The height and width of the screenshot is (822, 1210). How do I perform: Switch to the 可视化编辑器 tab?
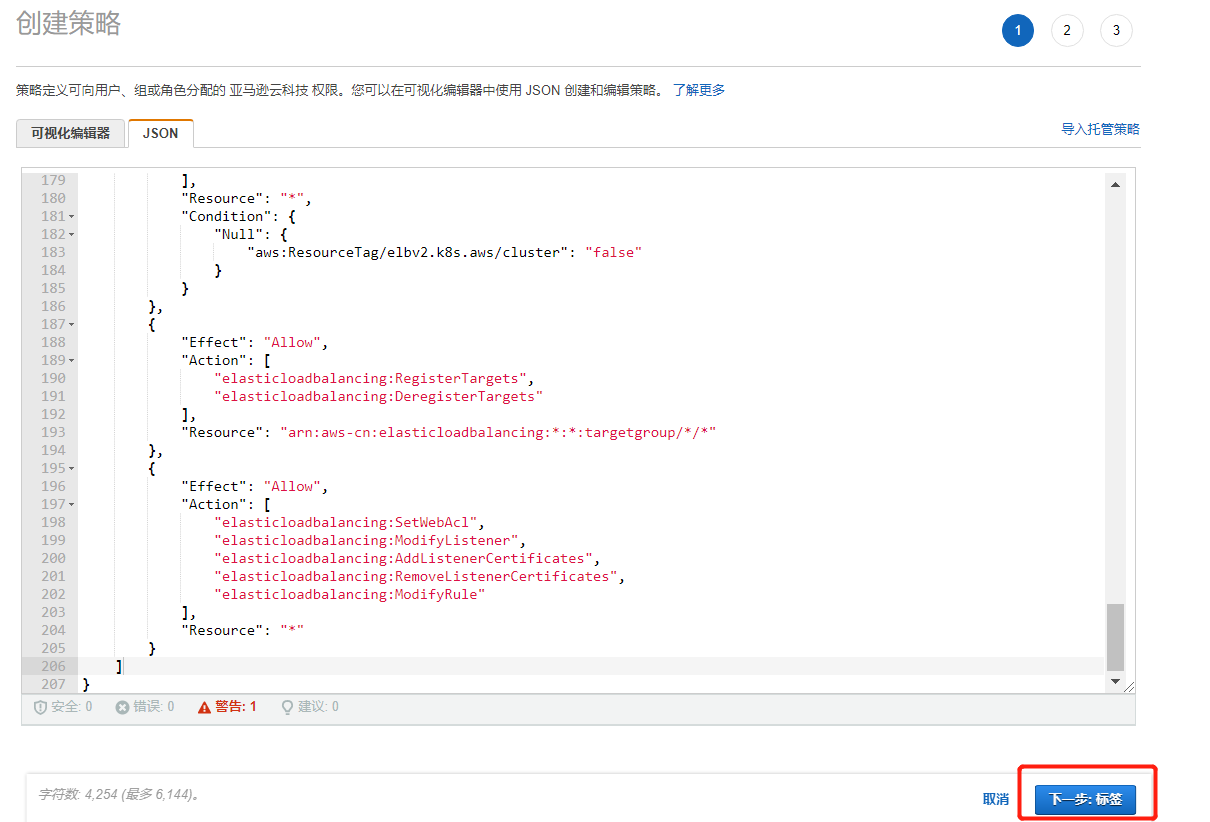(70, 133)
